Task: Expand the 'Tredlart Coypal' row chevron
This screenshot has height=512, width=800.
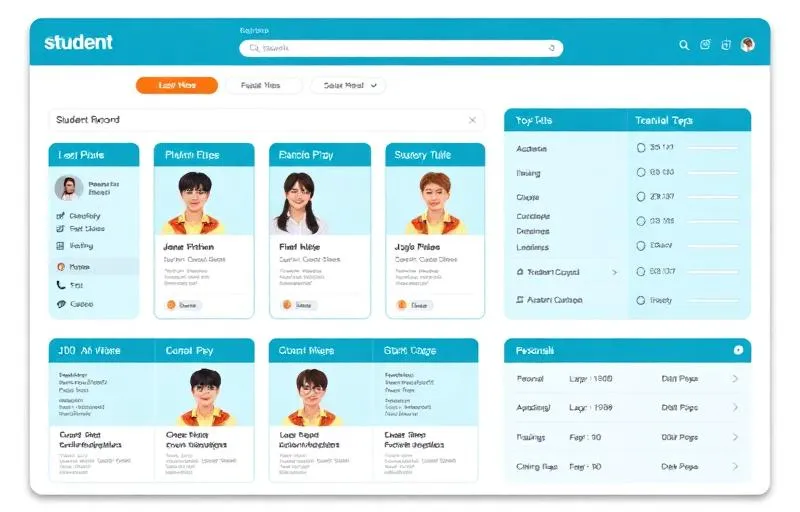Action: click(x=615, y=272)
